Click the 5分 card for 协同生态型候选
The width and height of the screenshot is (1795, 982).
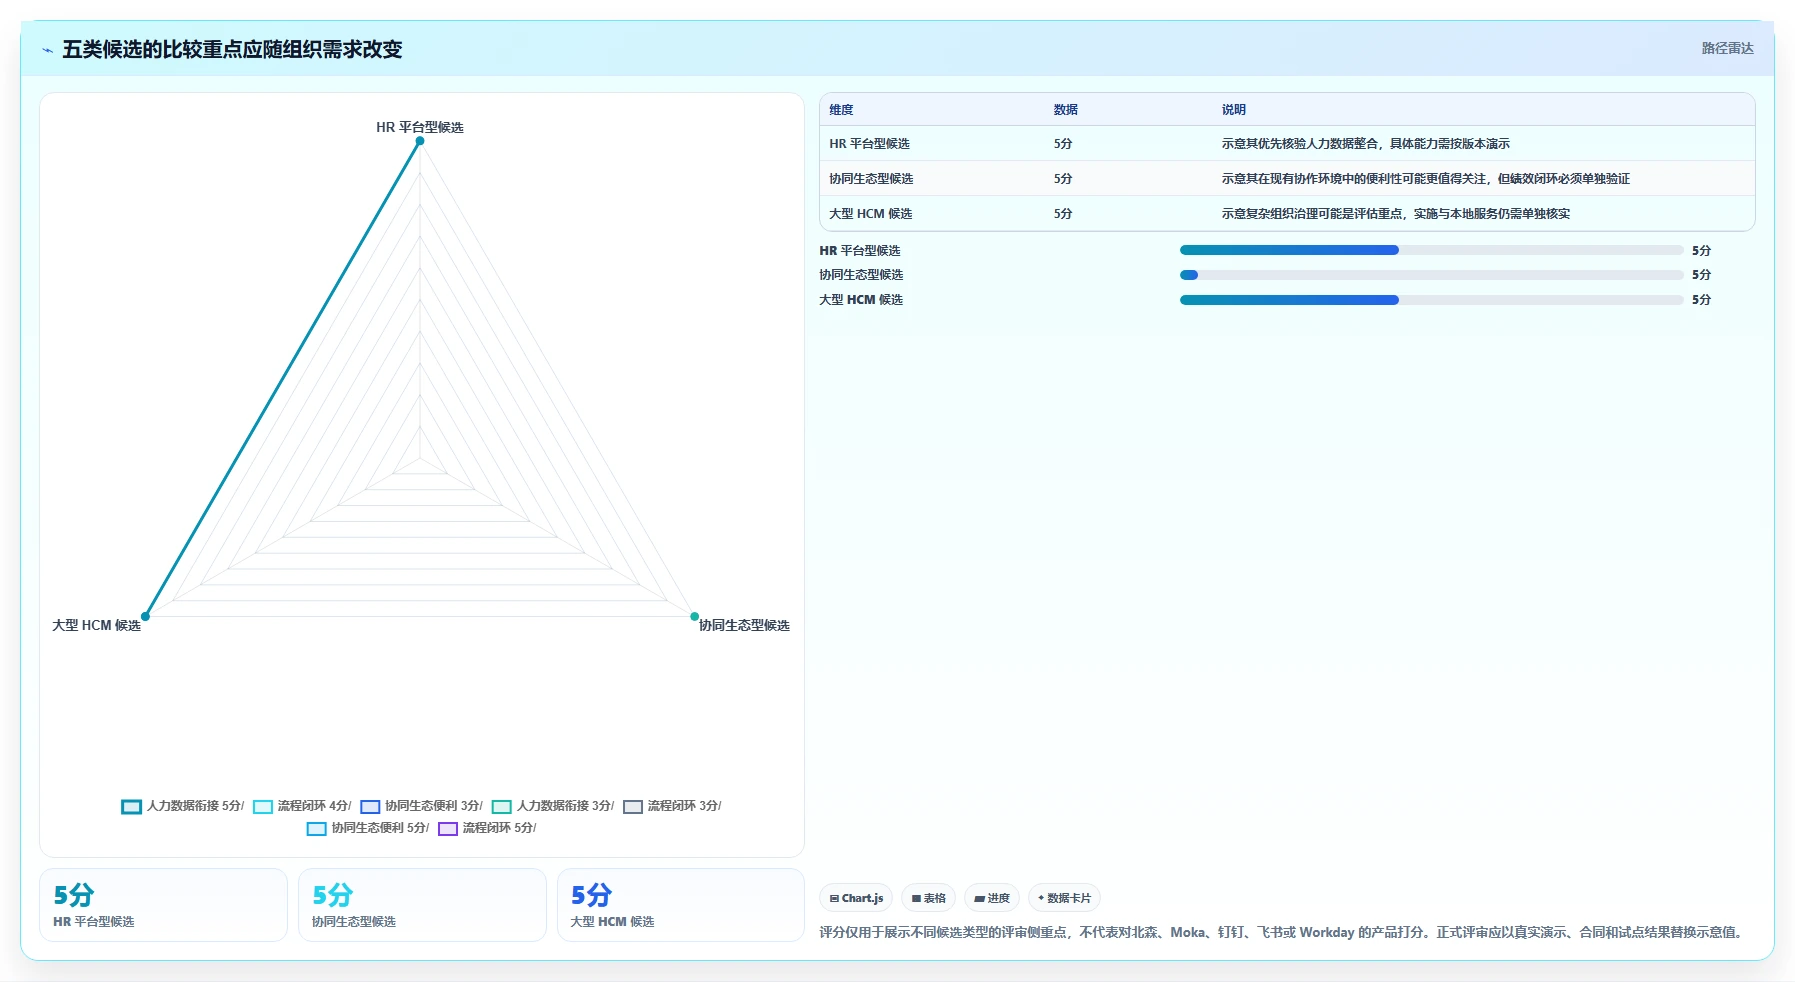coord(422,905)
